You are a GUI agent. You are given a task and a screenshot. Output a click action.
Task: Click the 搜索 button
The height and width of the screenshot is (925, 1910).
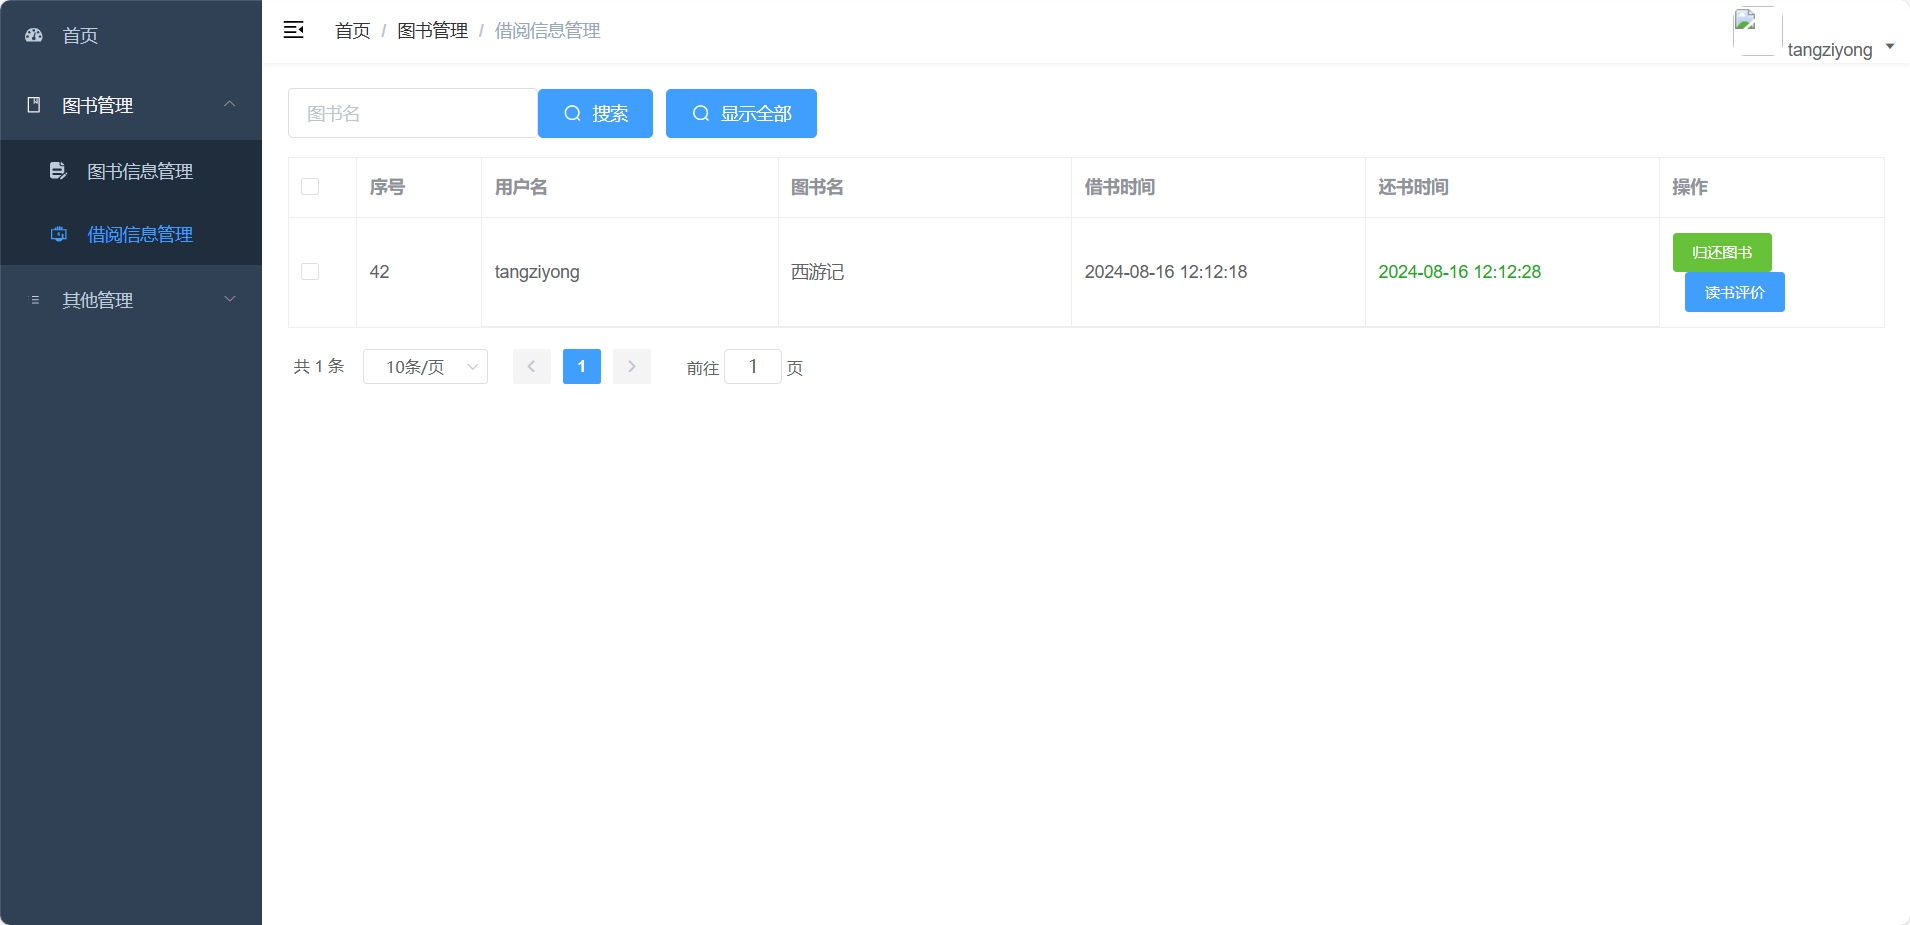click(x=595, y=113)
